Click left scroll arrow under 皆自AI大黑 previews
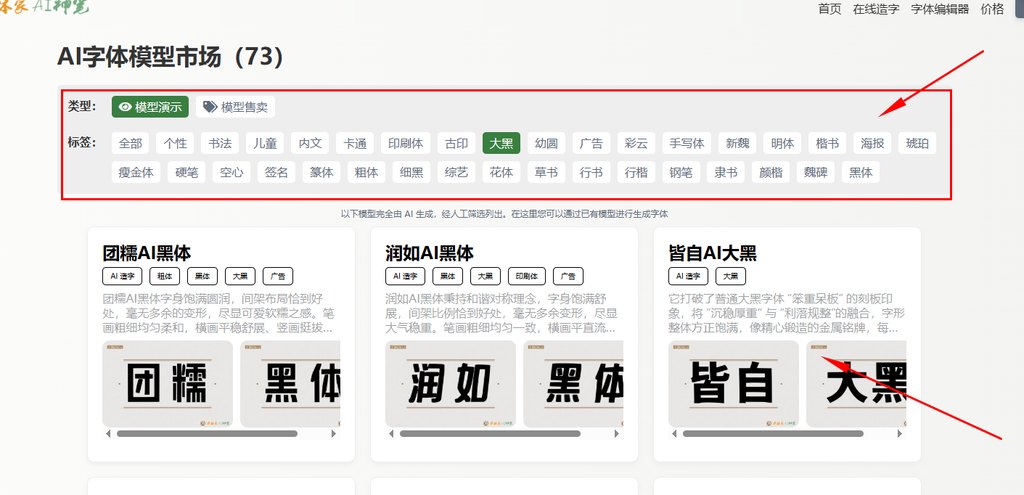The height and width of the screenshot is (495, 1024). tap(675, 434)
